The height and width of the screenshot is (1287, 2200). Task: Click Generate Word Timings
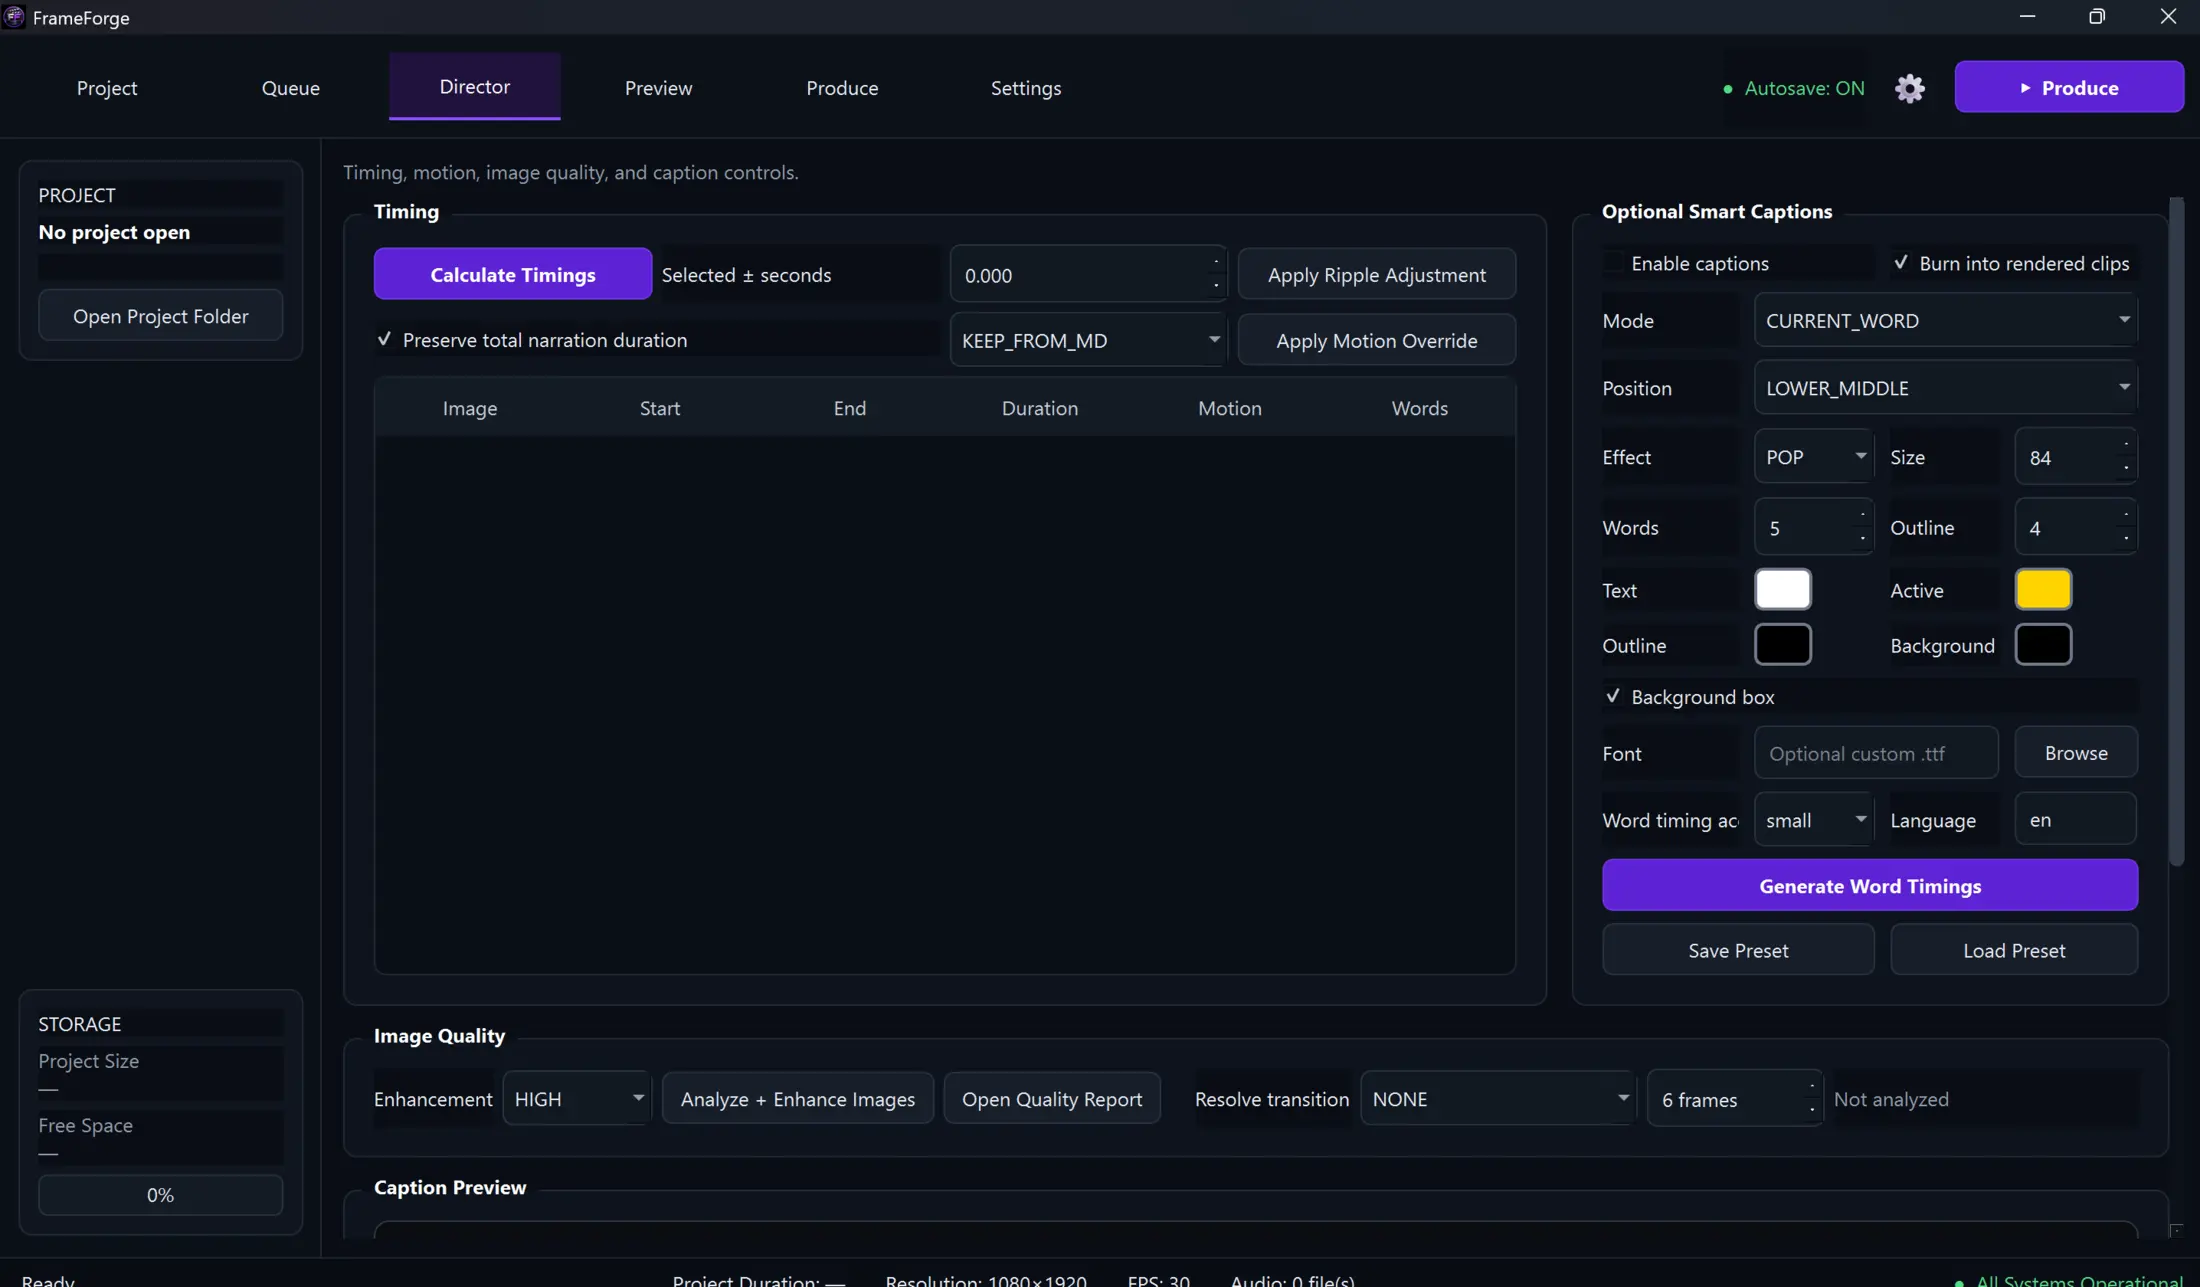click(1870, 885)
